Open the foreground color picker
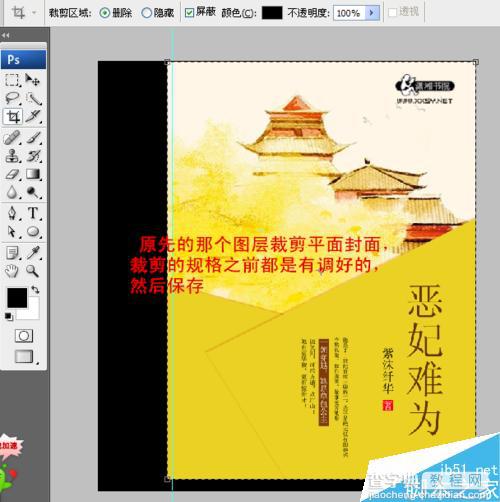The height and width of the screenshot is (502, 500). 17,298
